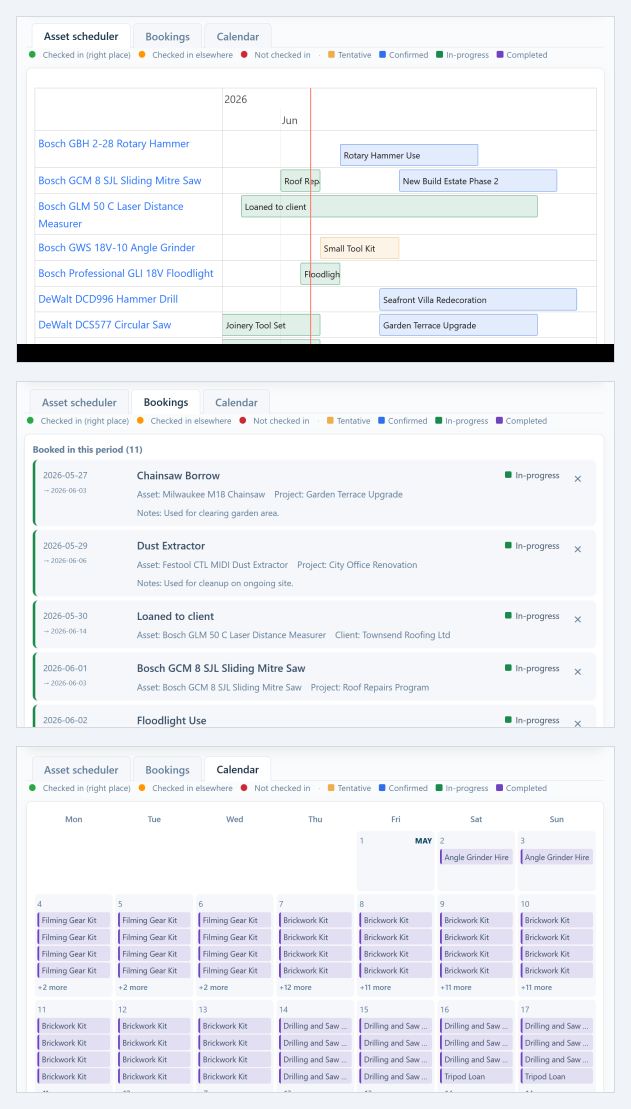The image size is (631, 1109).
Task: Open the DeWalt DCS577 Circular Saw link
Action: 105,325
